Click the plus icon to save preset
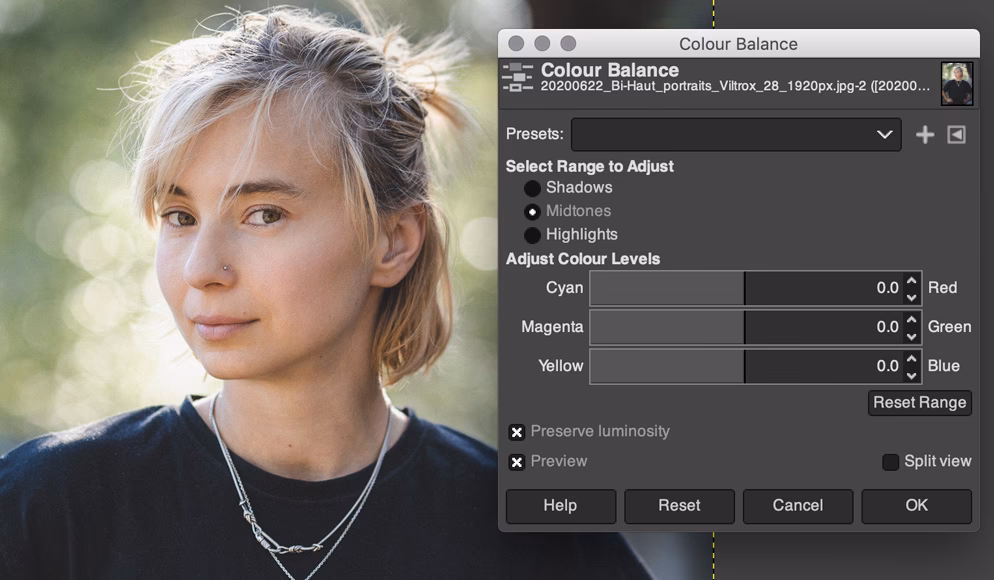This screenshot has width=994, height=580. point(925,134)
